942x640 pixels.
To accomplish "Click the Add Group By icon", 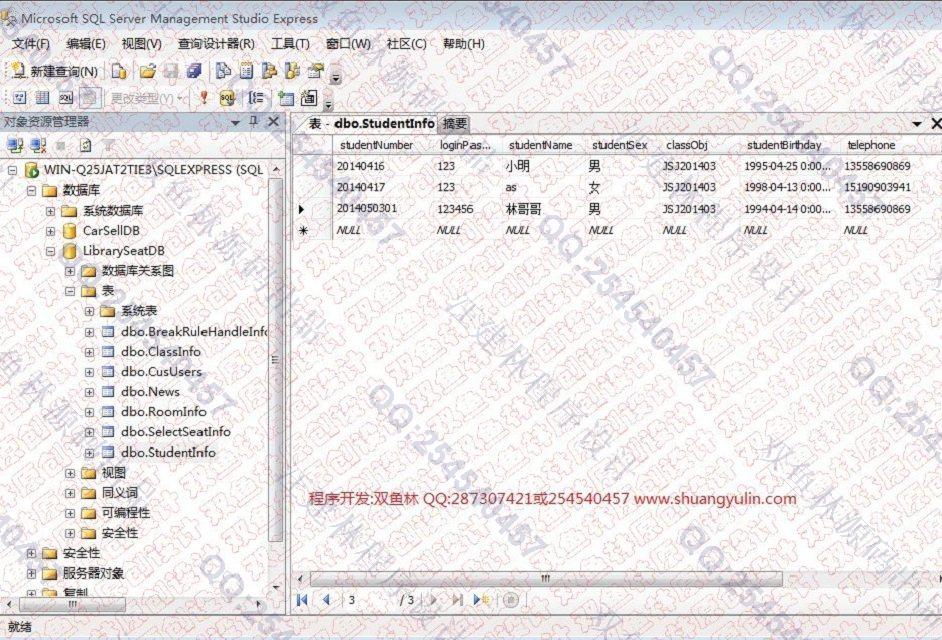I will point(257,97).
